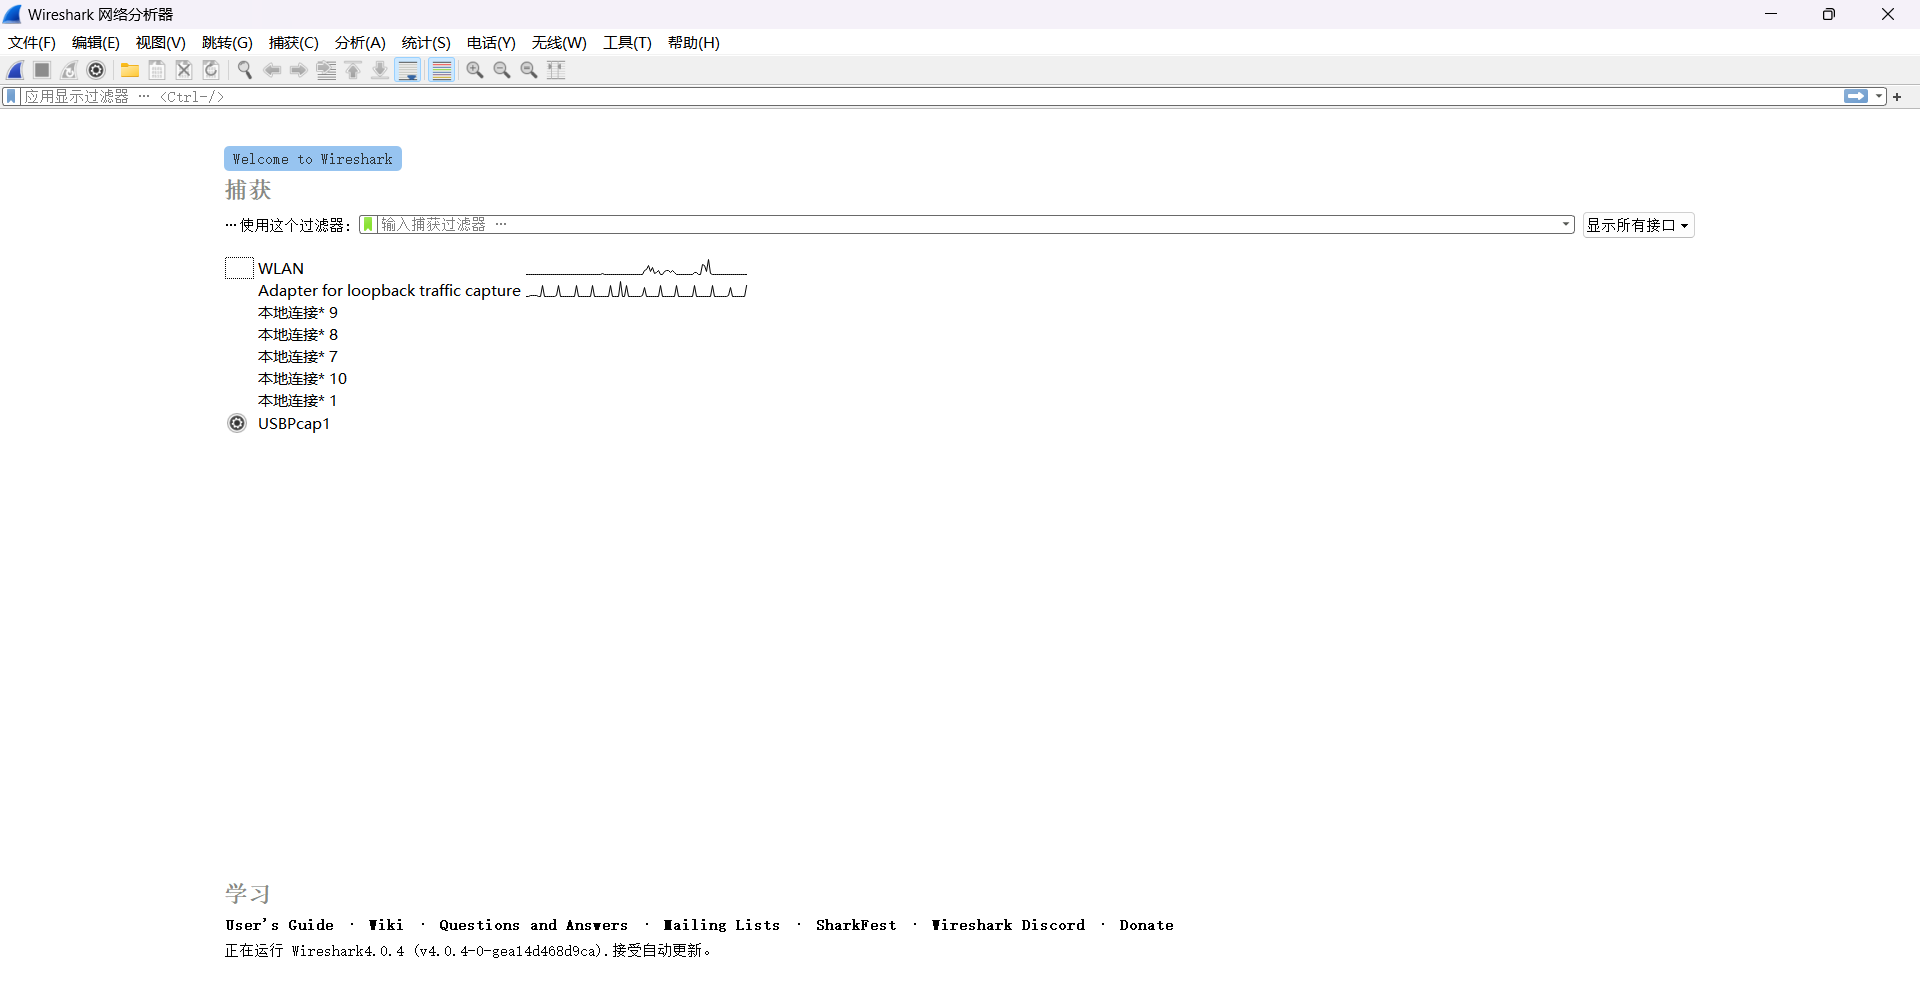Click the go forward arrow icon
This screenshot has height=995, width=1920.
299,70
